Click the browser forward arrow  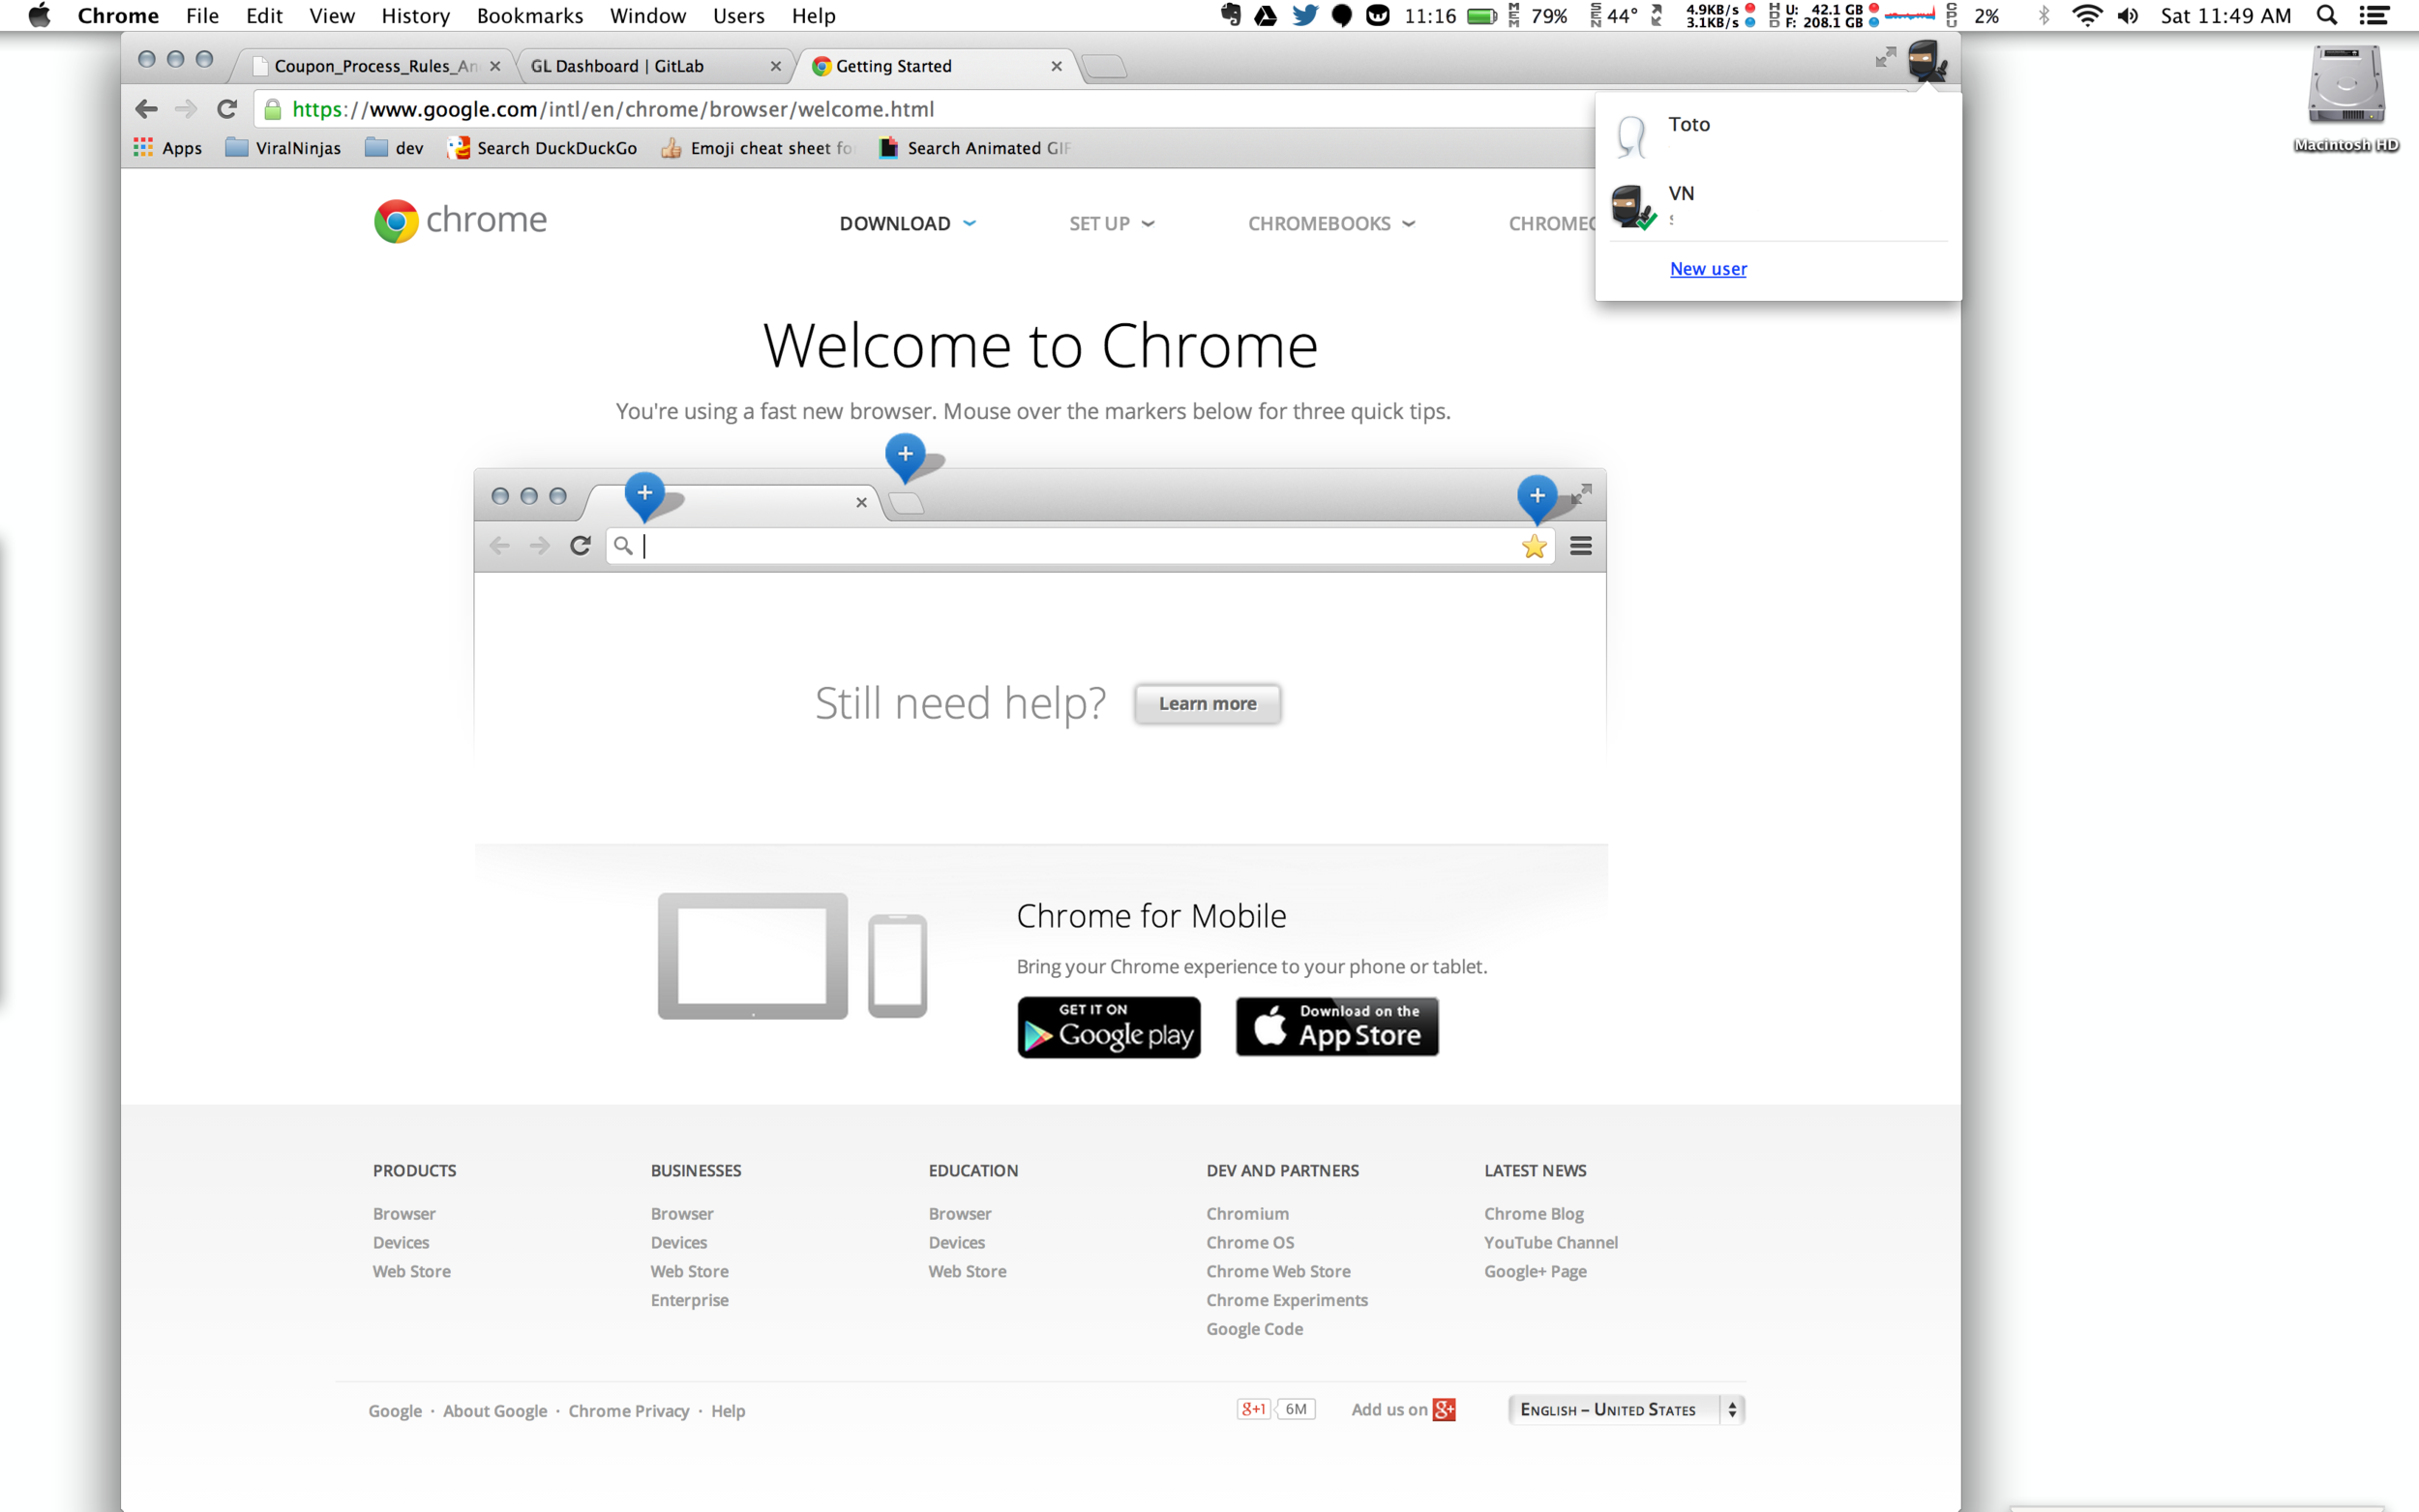point(186,109)
